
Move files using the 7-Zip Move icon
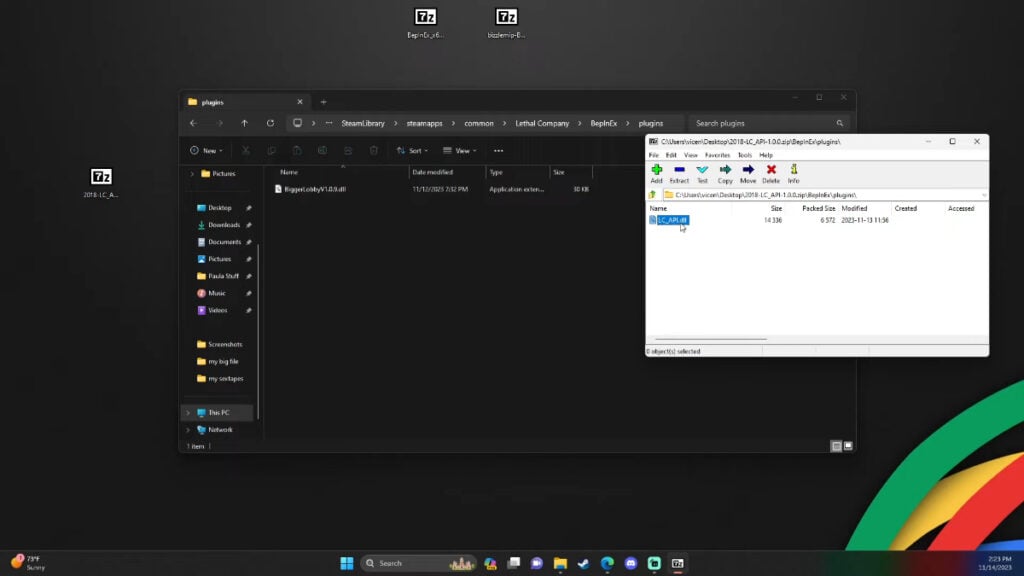pyautogui.click(x=749, y=171)
